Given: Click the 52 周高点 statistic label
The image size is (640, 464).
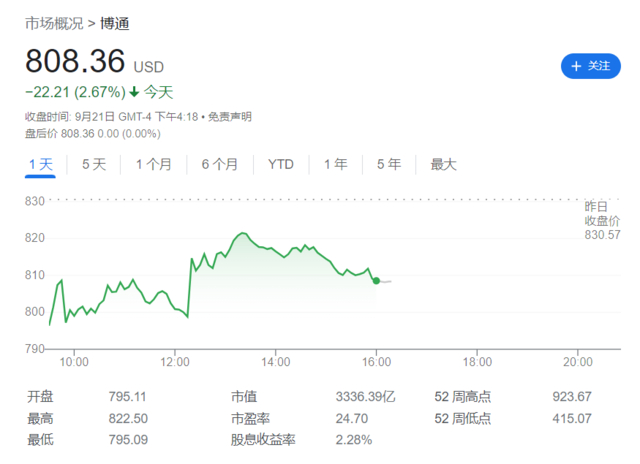Looking at the screenshot, I should [462, 396].
